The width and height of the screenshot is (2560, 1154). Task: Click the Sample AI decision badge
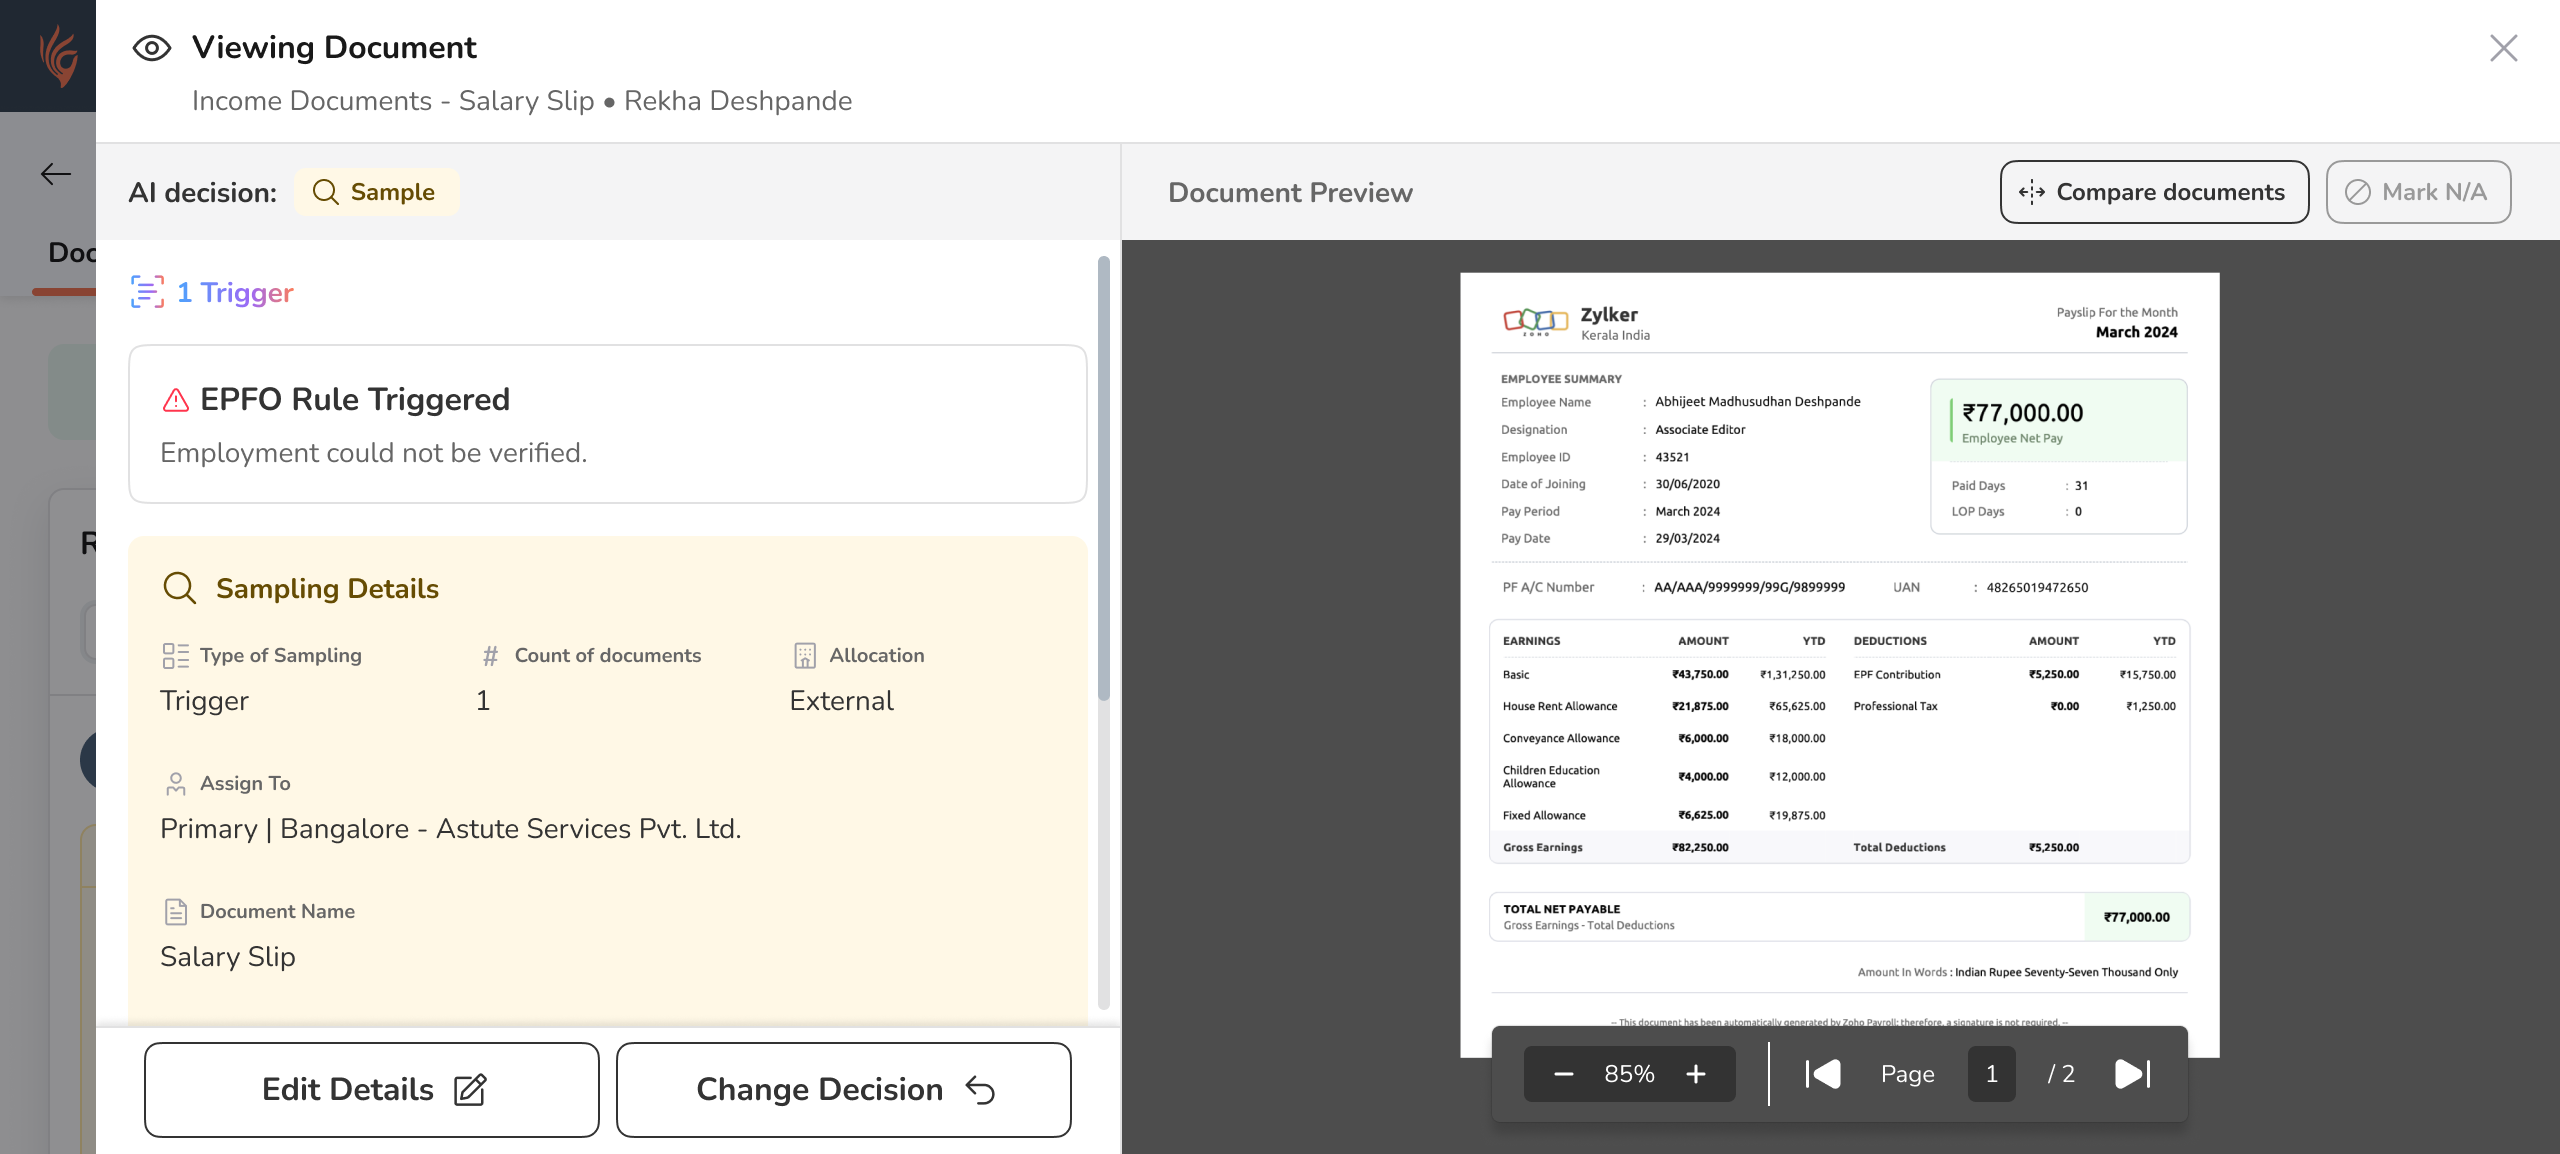(376, 192)
